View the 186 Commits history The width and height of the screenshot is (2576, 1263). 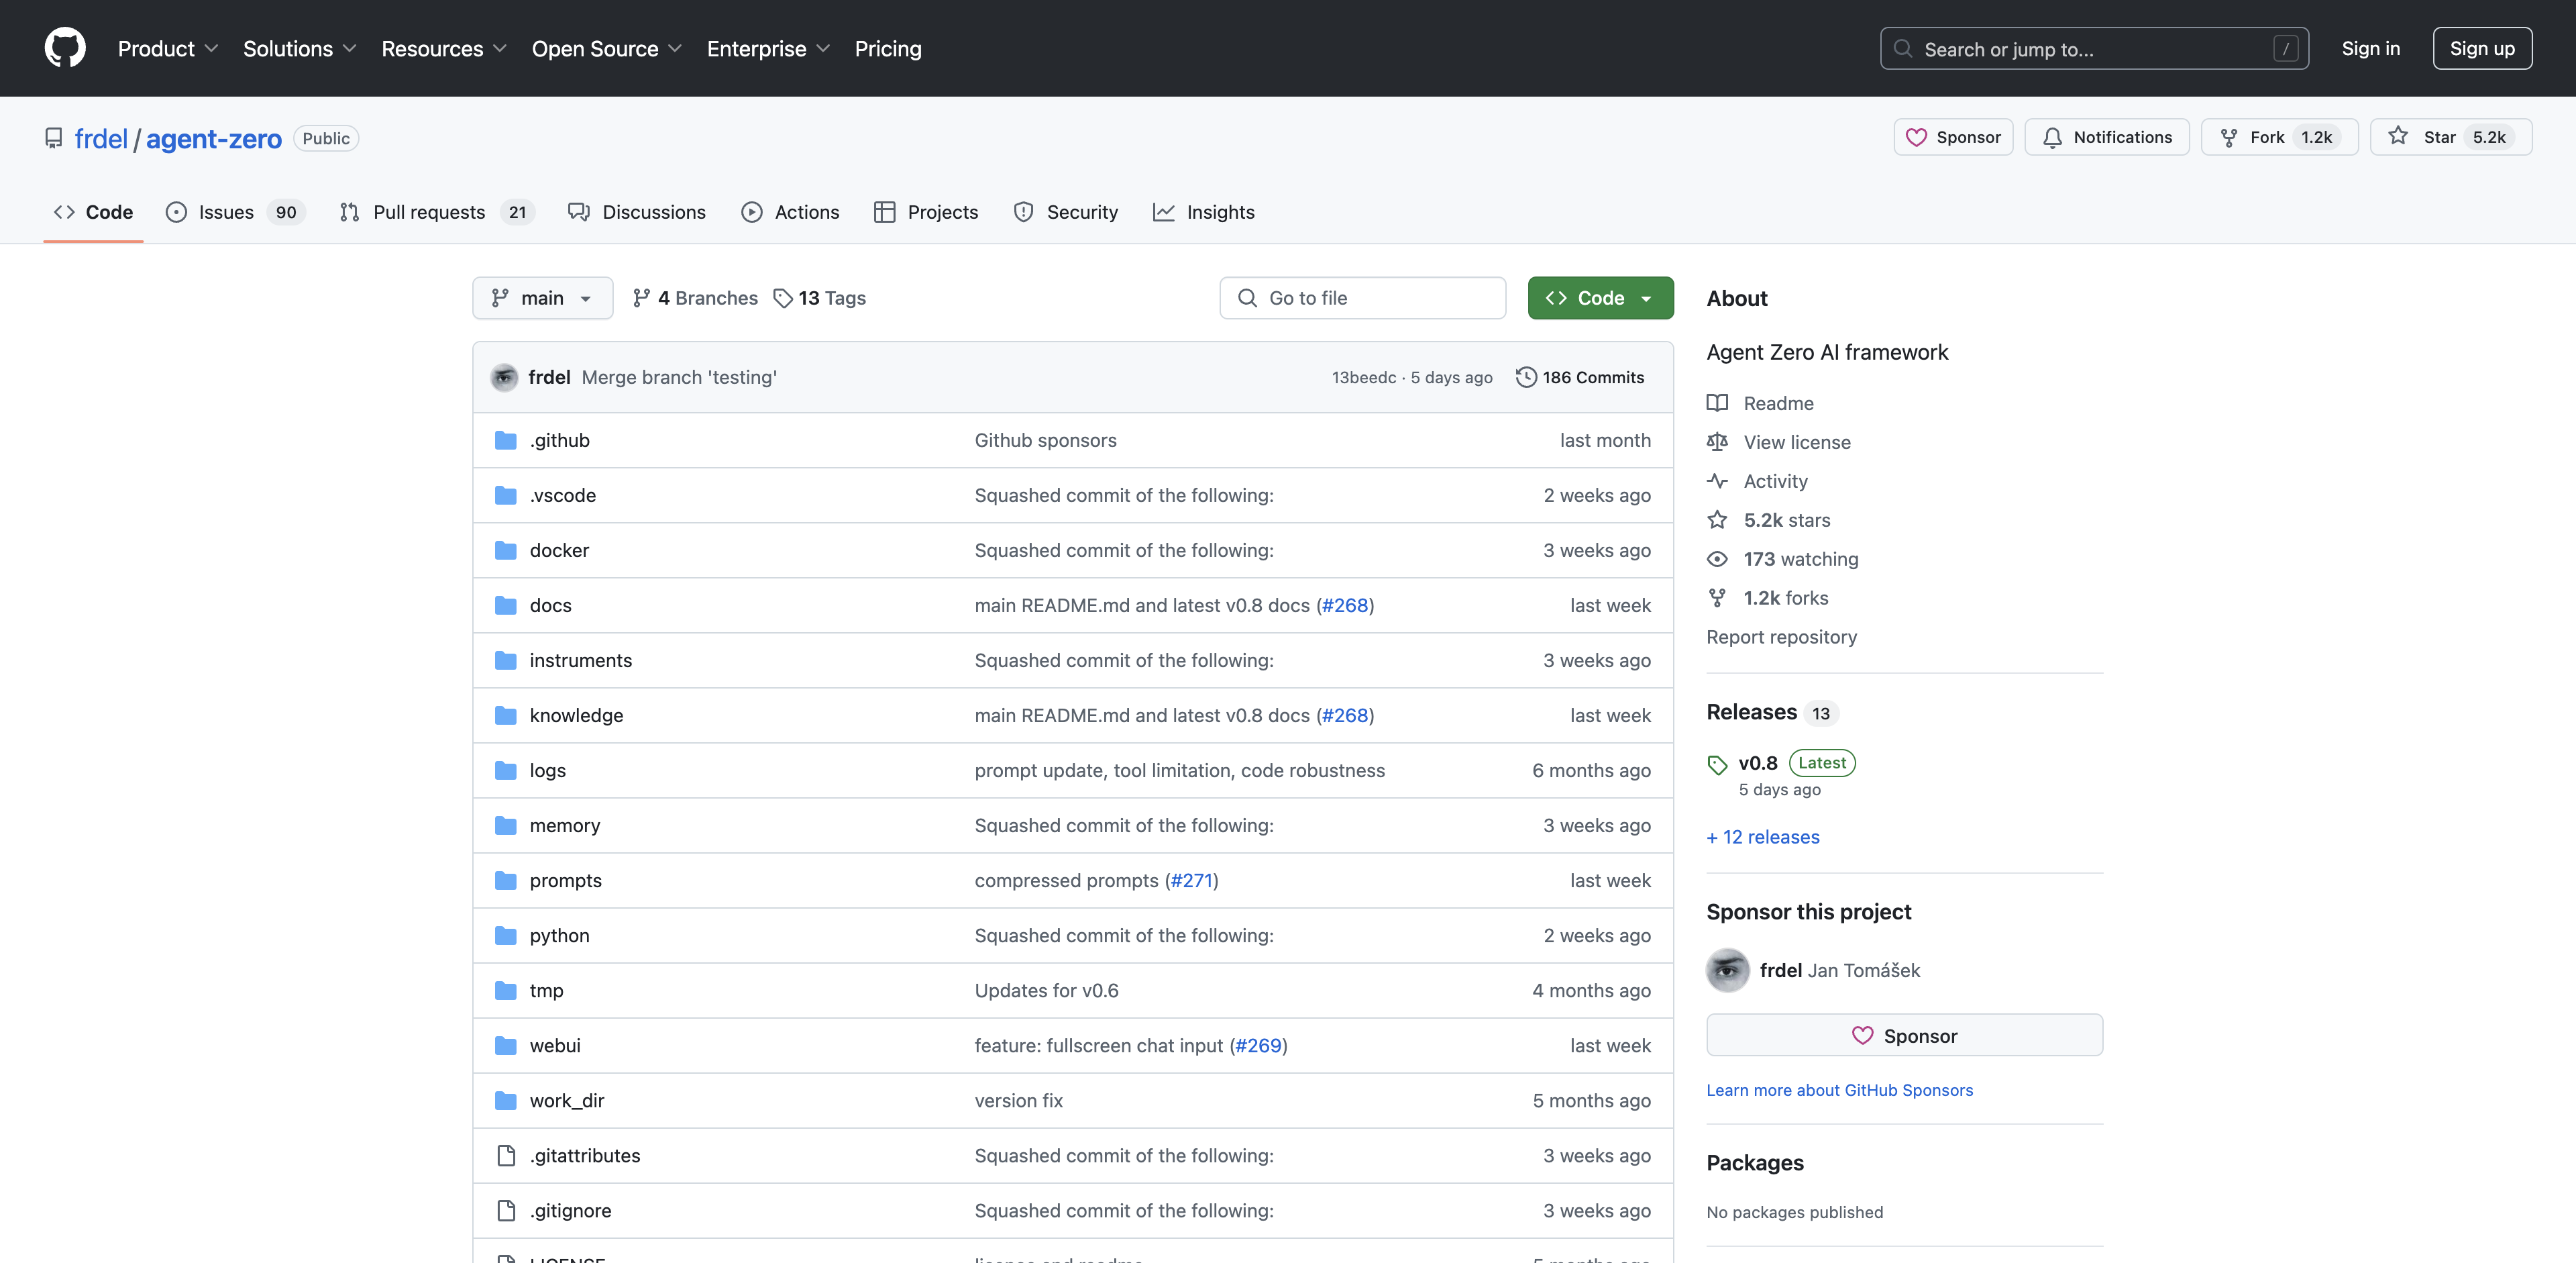click(1580, 377)
